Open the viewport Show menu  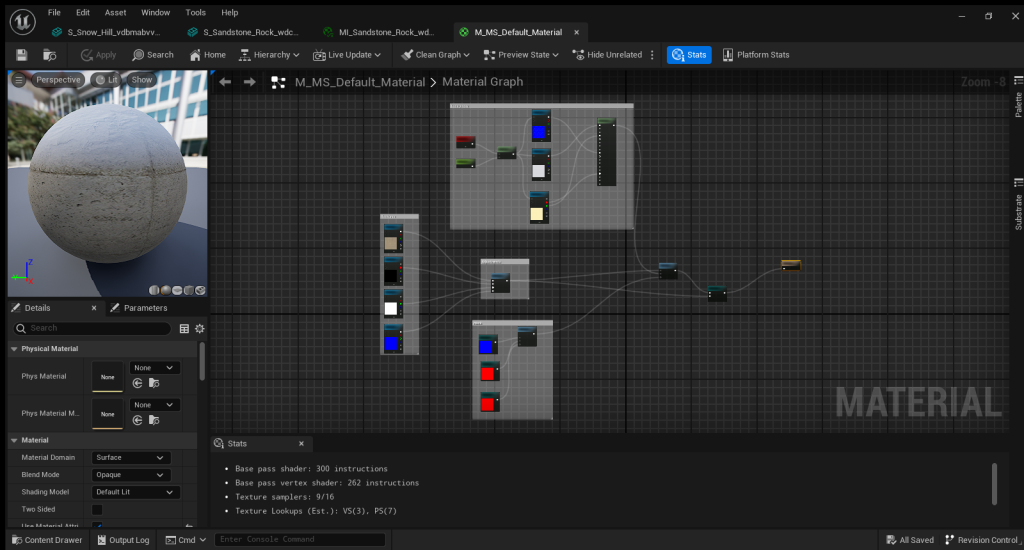click(x=142, y=80)
